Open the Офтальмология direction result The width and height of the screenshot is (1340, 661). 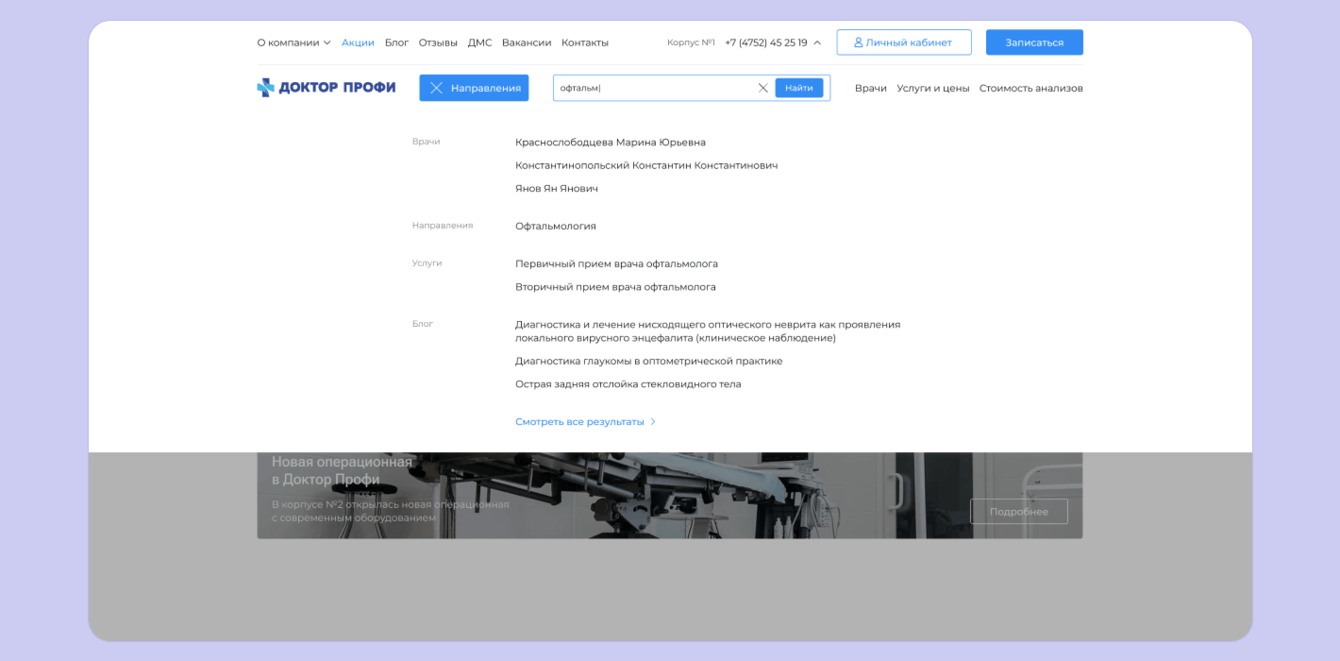[x=555, y=226]
